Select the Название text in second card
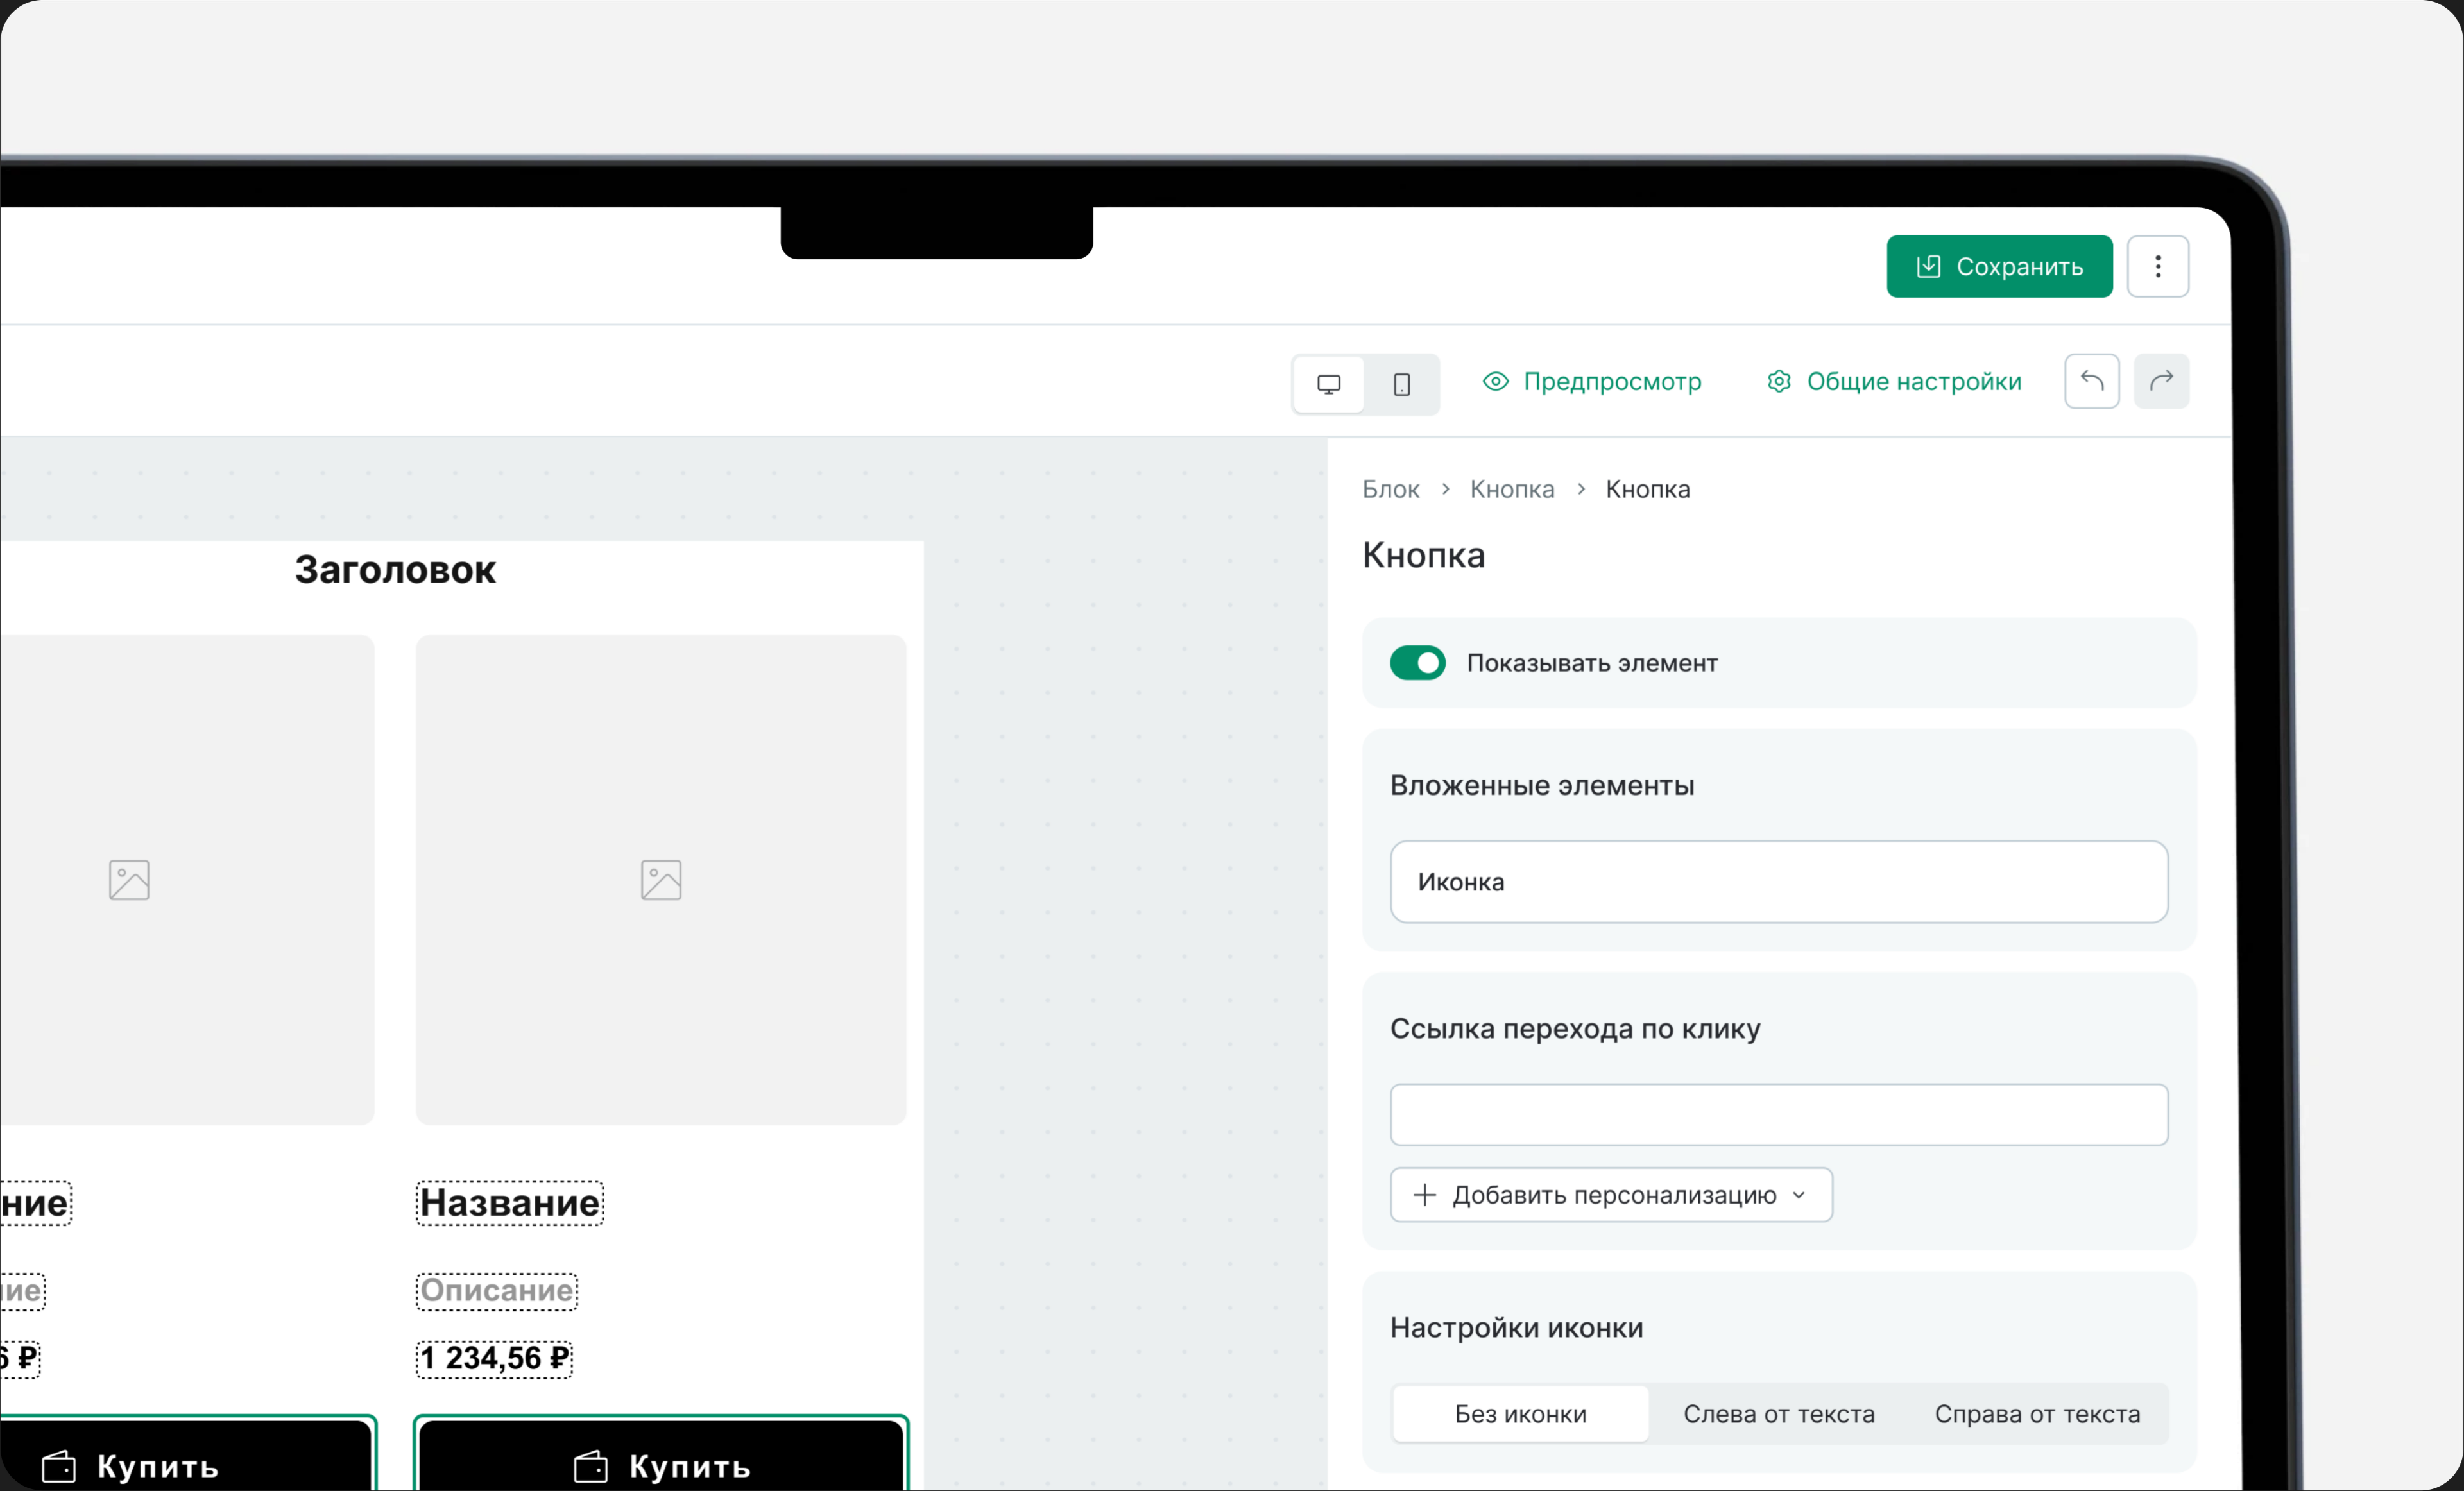The image size is (2464, 1491). click(x=510, y=1203)
